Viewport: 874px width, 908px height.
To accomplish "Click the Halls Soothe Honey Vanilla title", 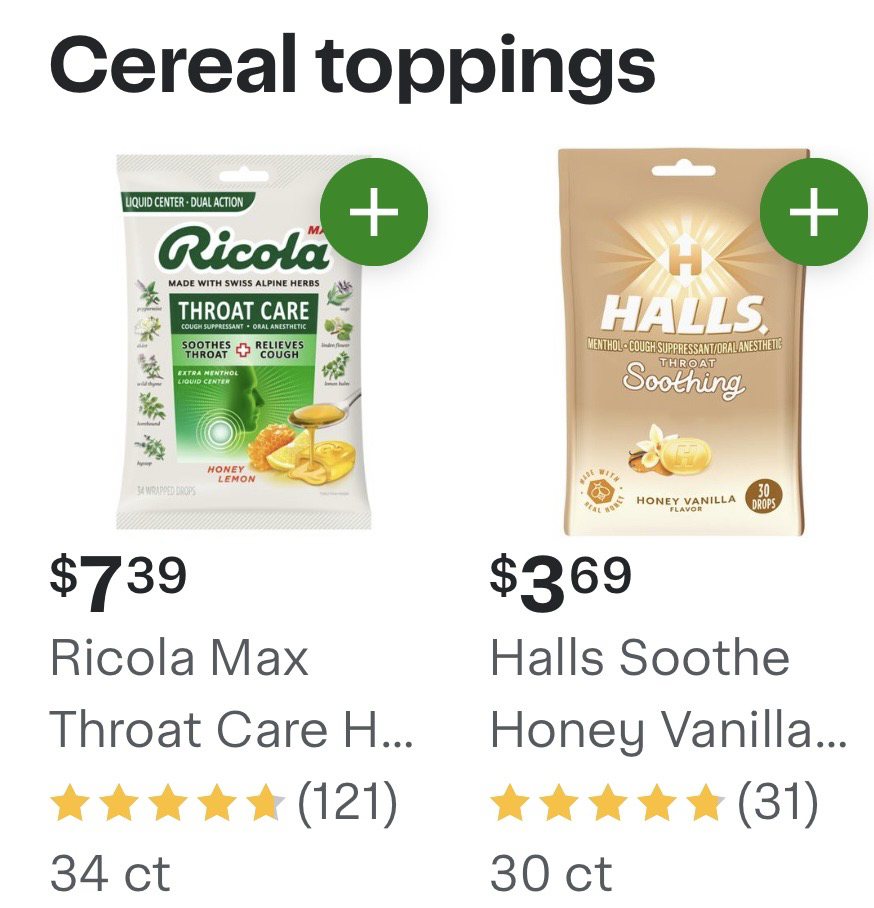I will [x=668, y=694].
